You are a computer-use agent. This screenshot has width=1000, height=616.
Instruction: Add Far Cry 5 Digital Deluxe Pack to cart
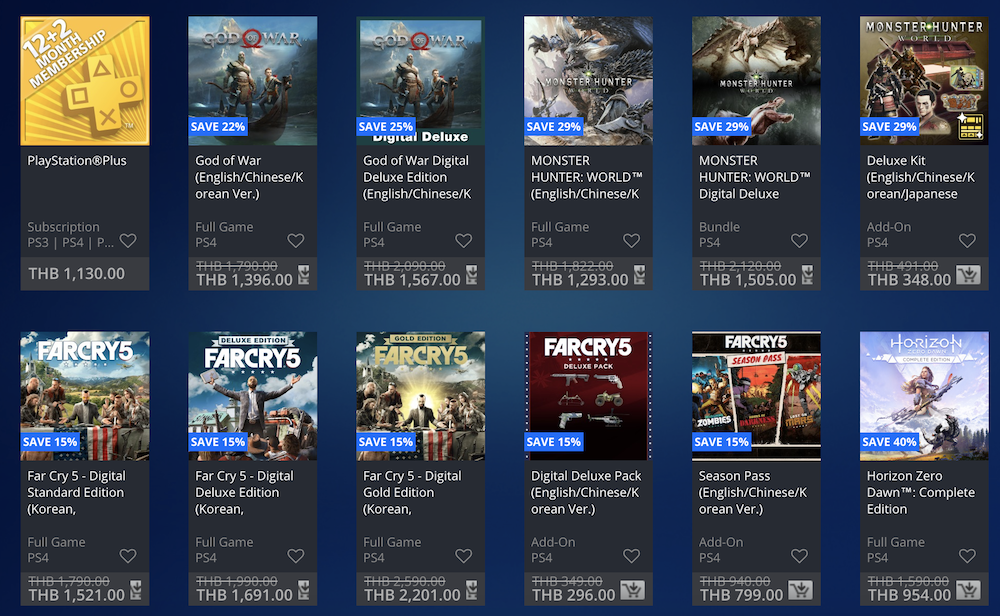(631, 591)
